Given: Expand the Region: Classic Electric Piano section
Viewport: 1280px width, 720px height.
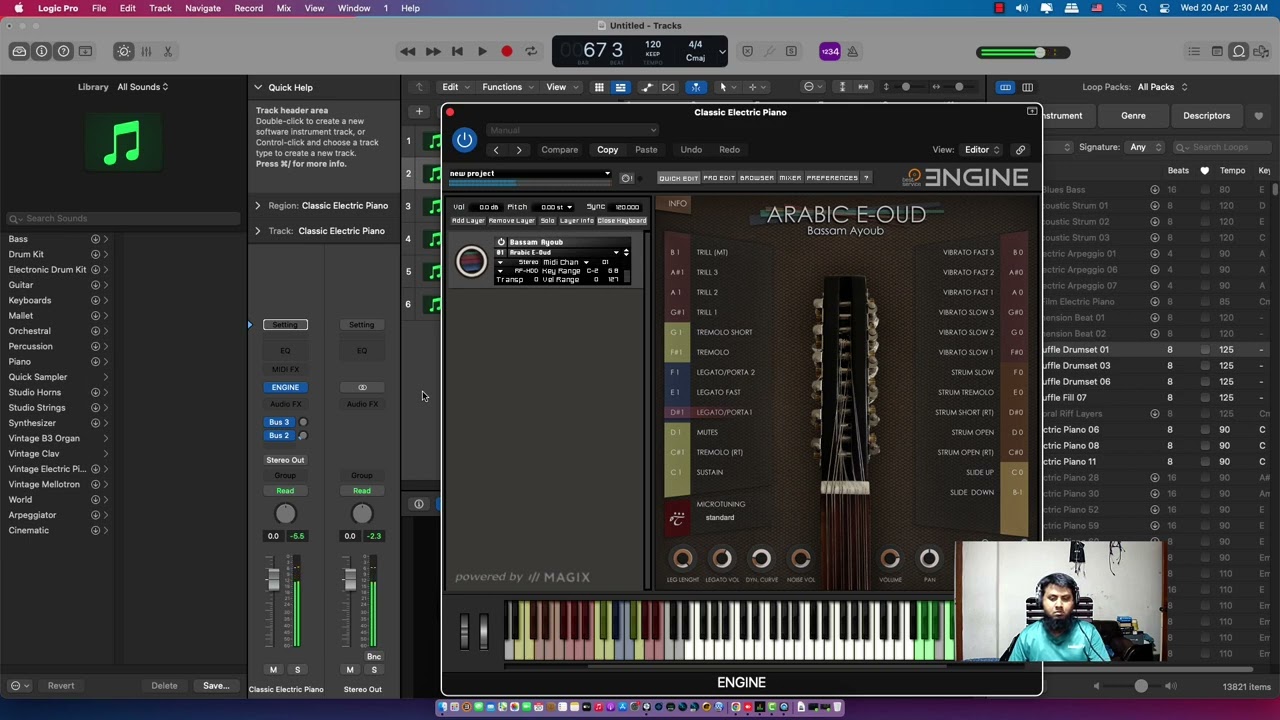Looking at the screenshot, I should (x=257, y=206).
